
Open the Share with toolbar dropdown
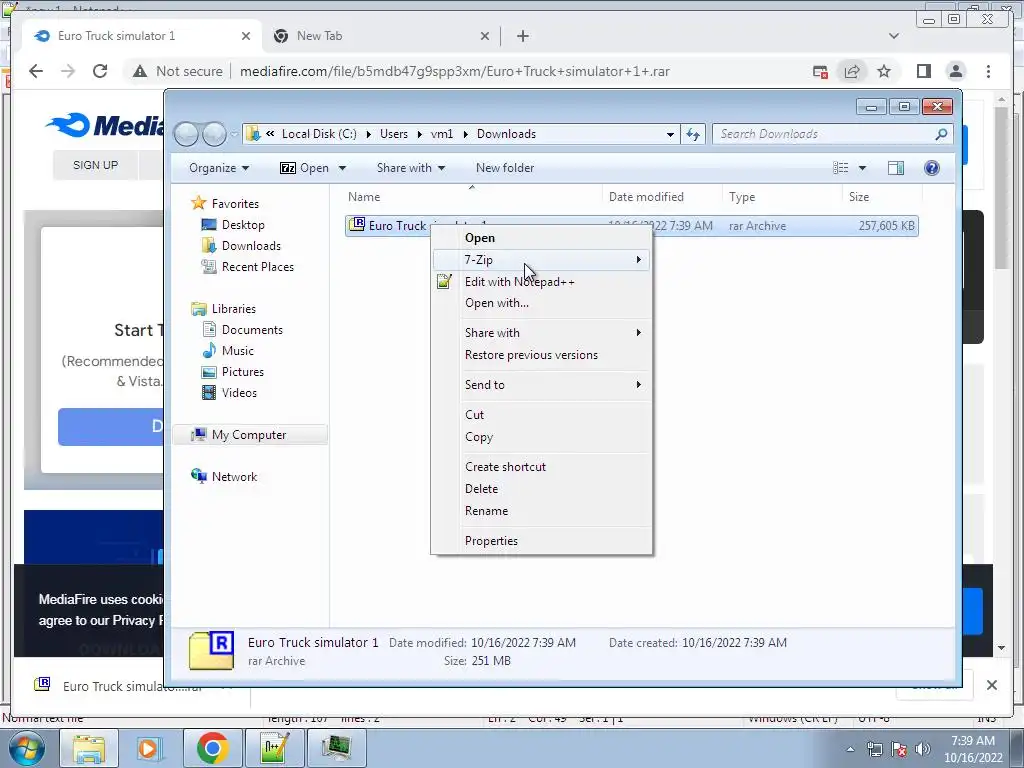[x=411, y=168]
